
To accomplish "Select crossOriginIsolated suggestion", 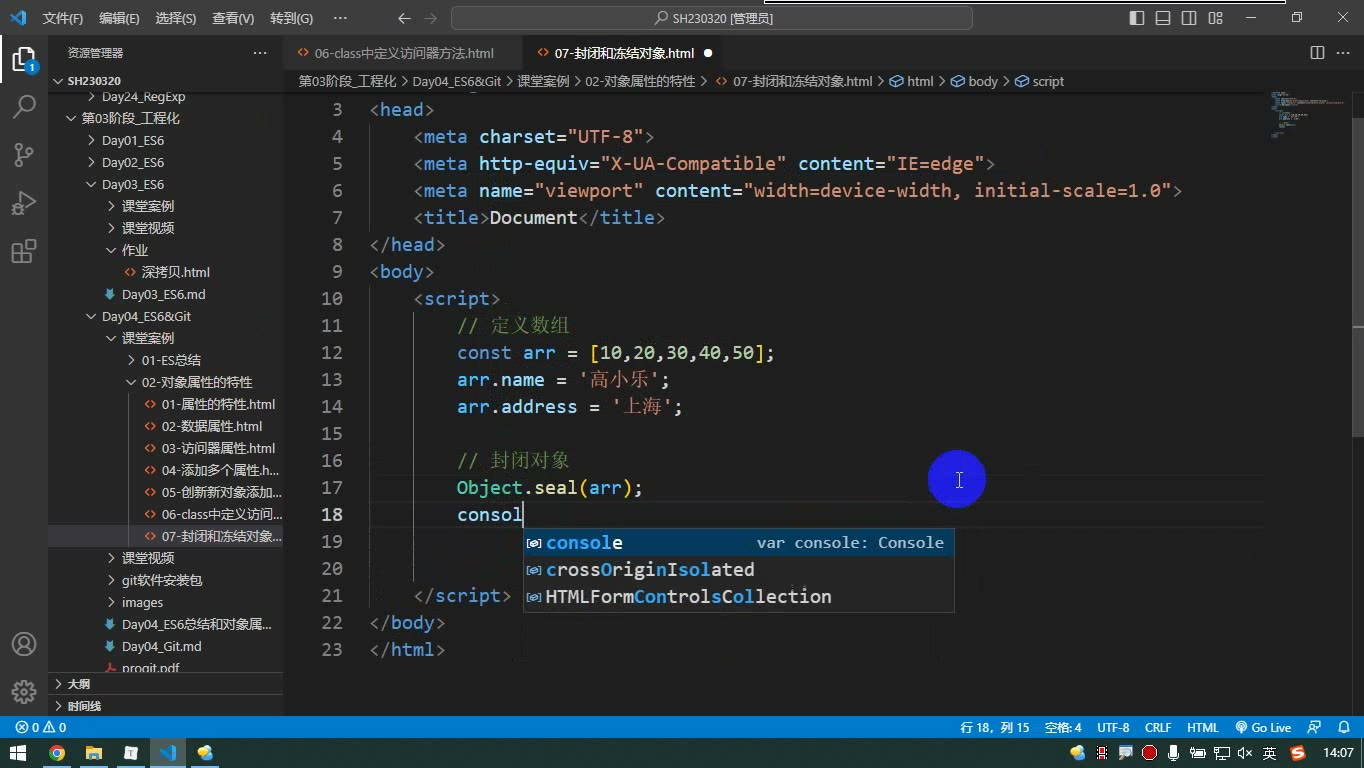I will click(x=739, y=570).
